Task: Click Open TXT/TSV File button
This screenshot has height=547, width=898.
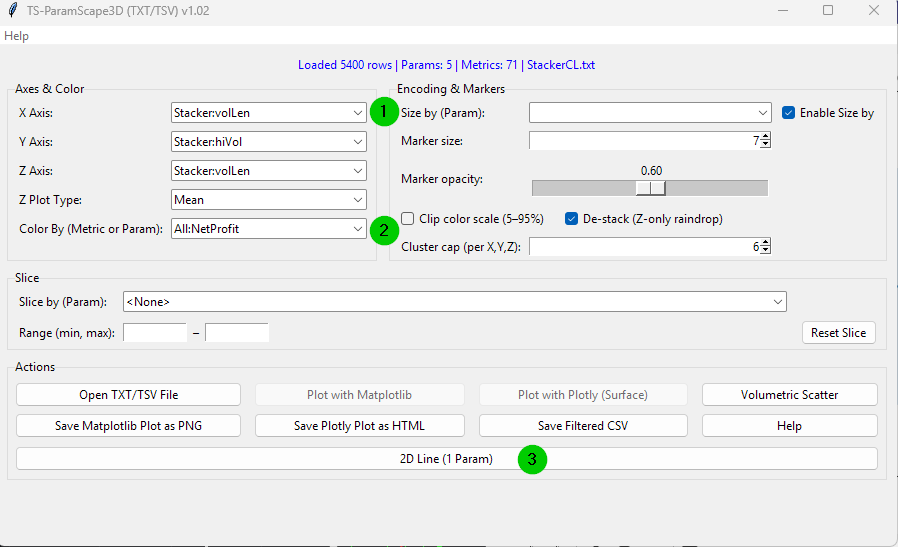Action: tap(128, 395)
